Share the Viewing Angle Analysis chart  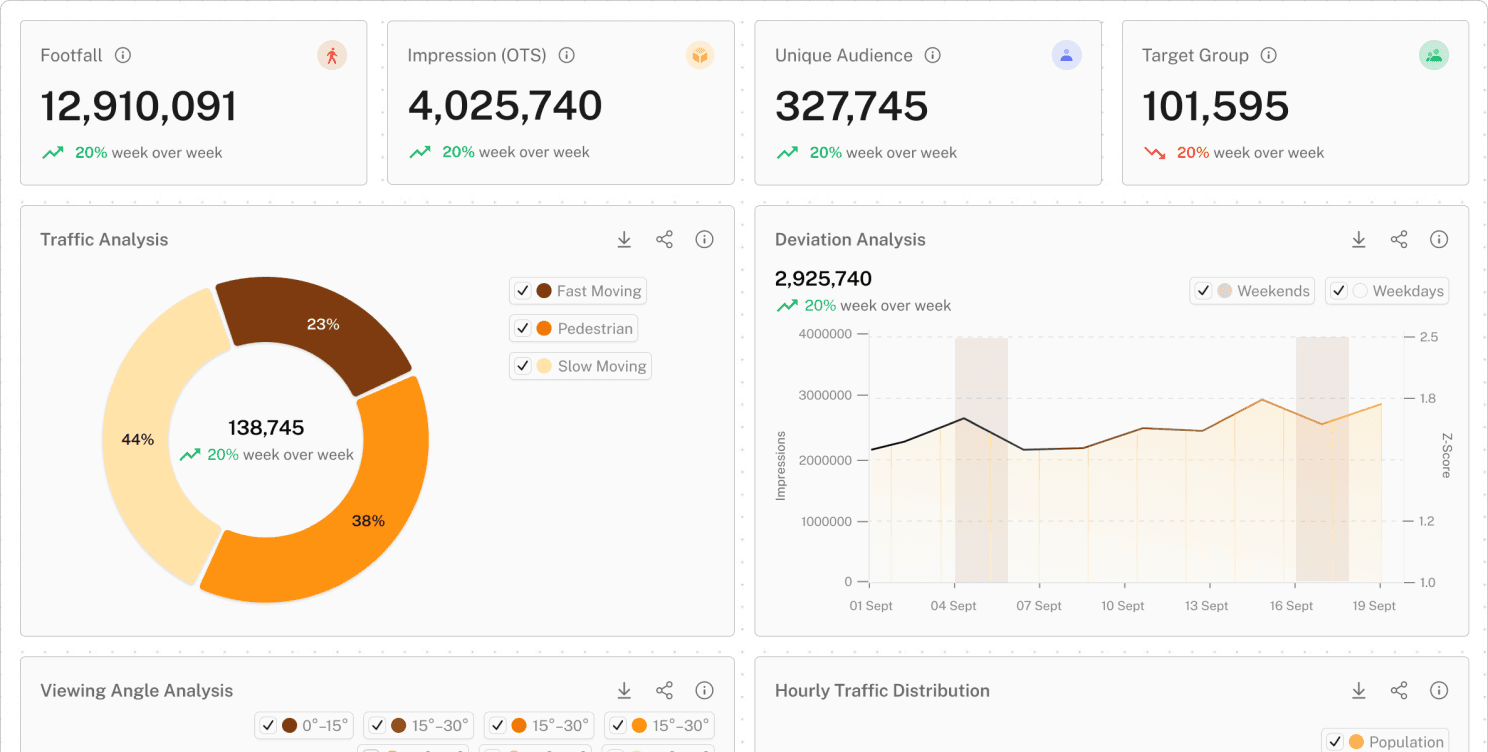click(x=664, y=691)
